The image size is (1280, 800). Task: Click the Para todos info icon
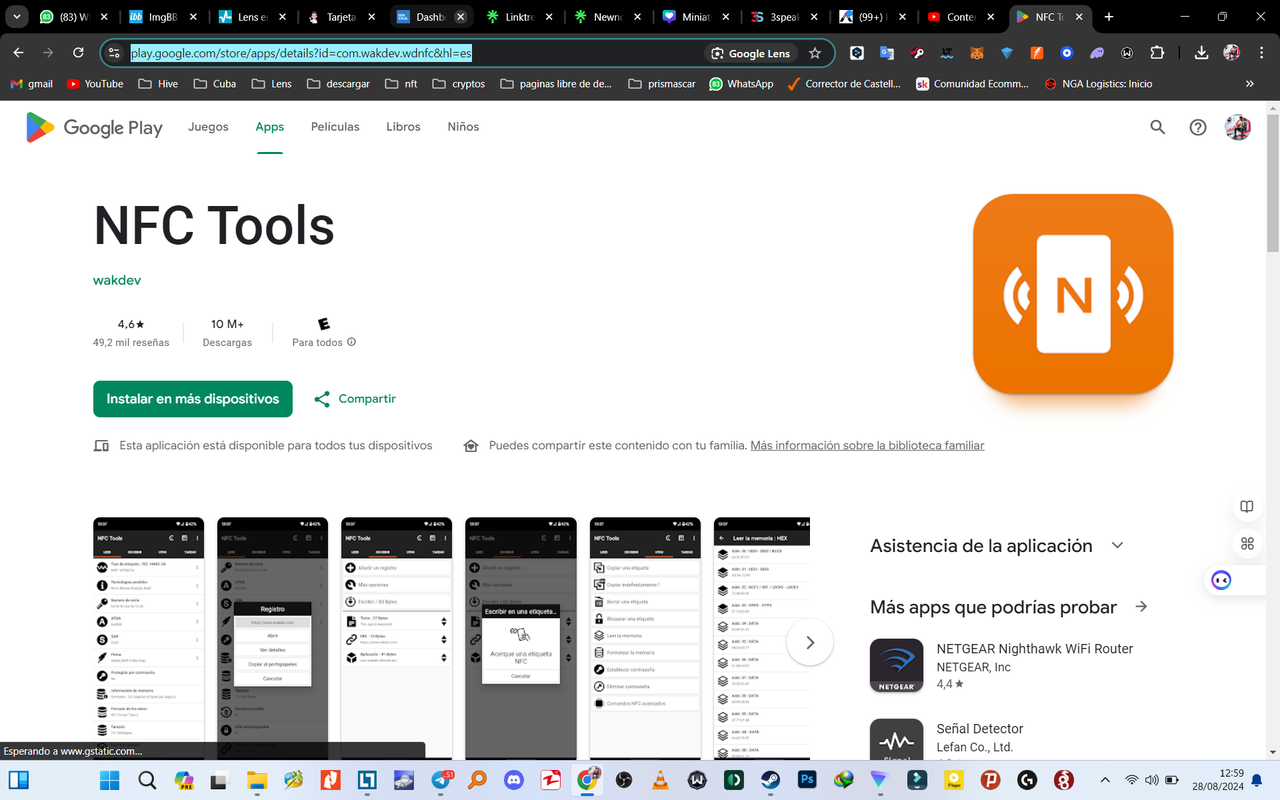click(x=351, y=342)
